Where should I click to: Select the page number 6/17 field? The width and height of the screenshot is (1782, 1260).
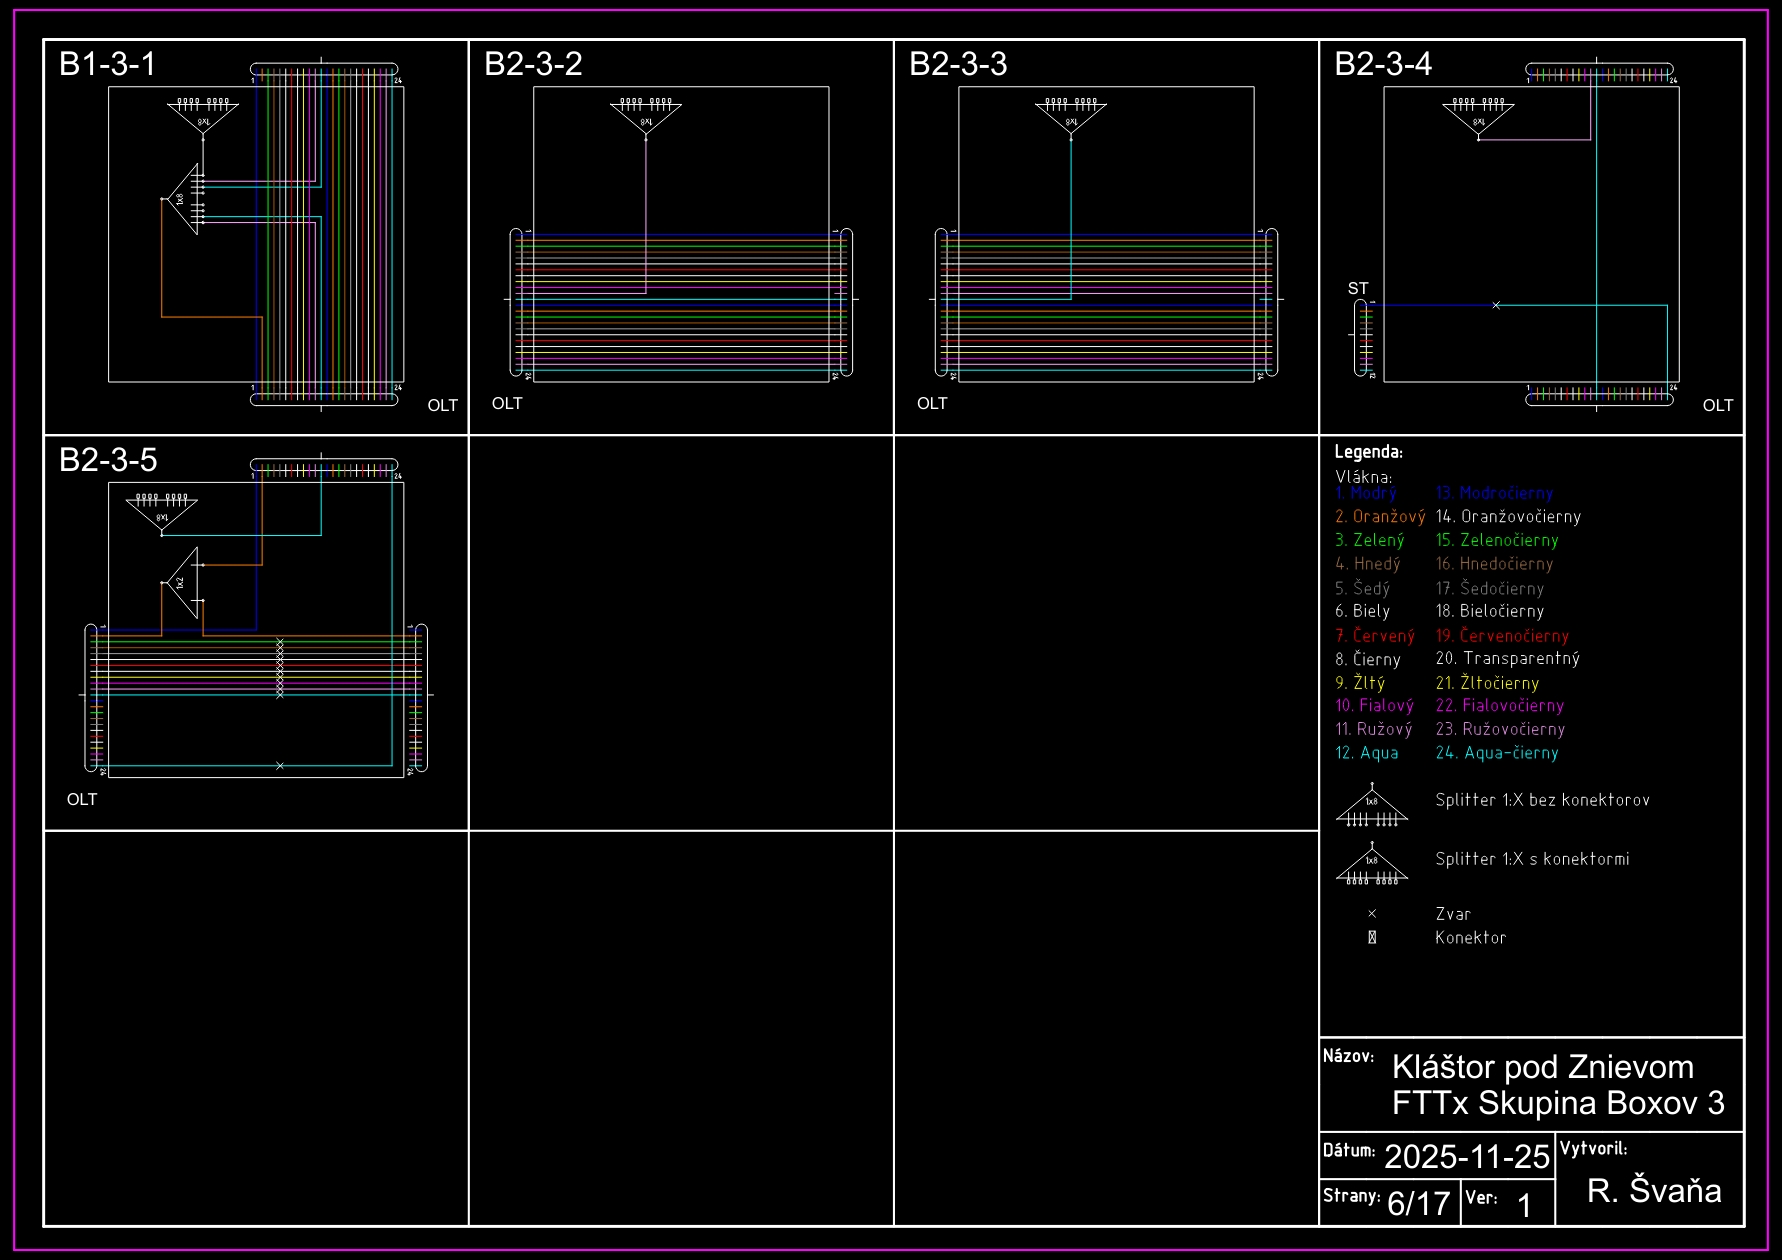coord(1418,1203)
